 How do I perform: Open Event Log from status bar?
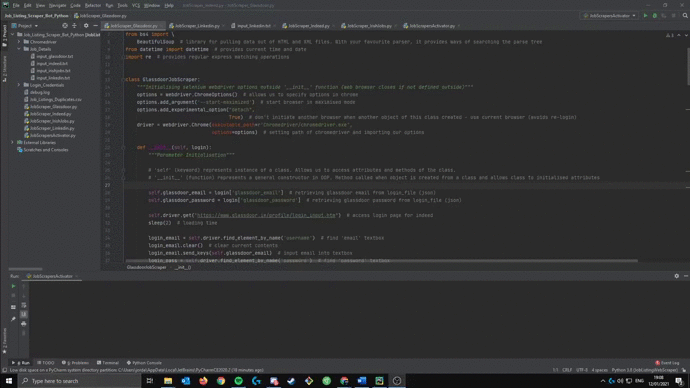(x=668, y=363)
